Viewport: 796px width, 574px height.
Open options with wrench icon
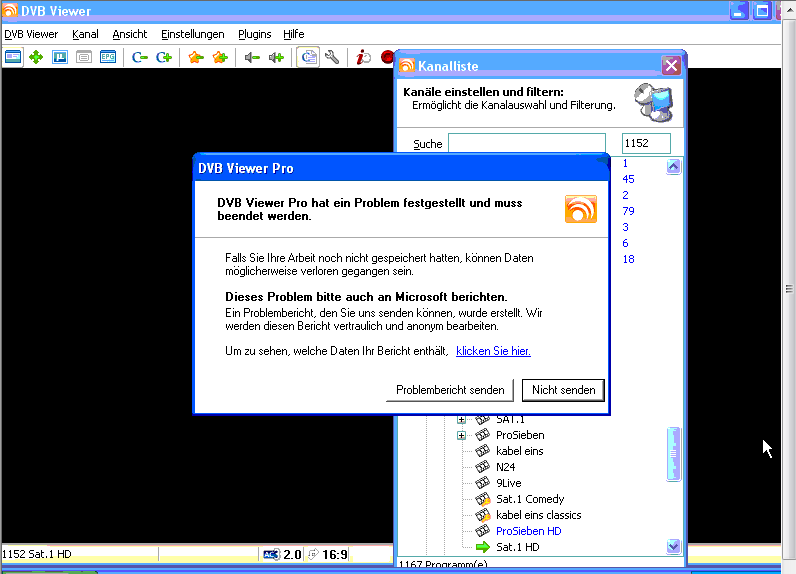[332, 57]
